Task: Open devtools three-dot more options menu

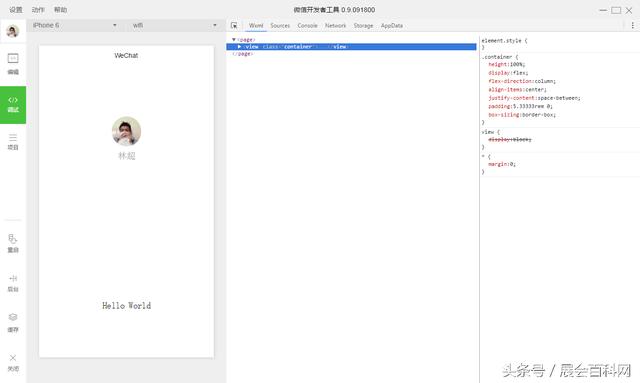Action: (633, 25)
